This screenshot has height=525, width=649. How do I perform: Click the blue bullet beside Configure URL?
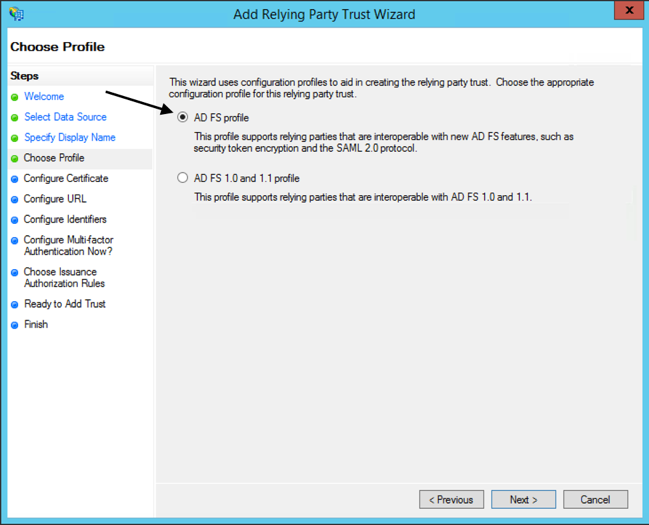(15, 200)
